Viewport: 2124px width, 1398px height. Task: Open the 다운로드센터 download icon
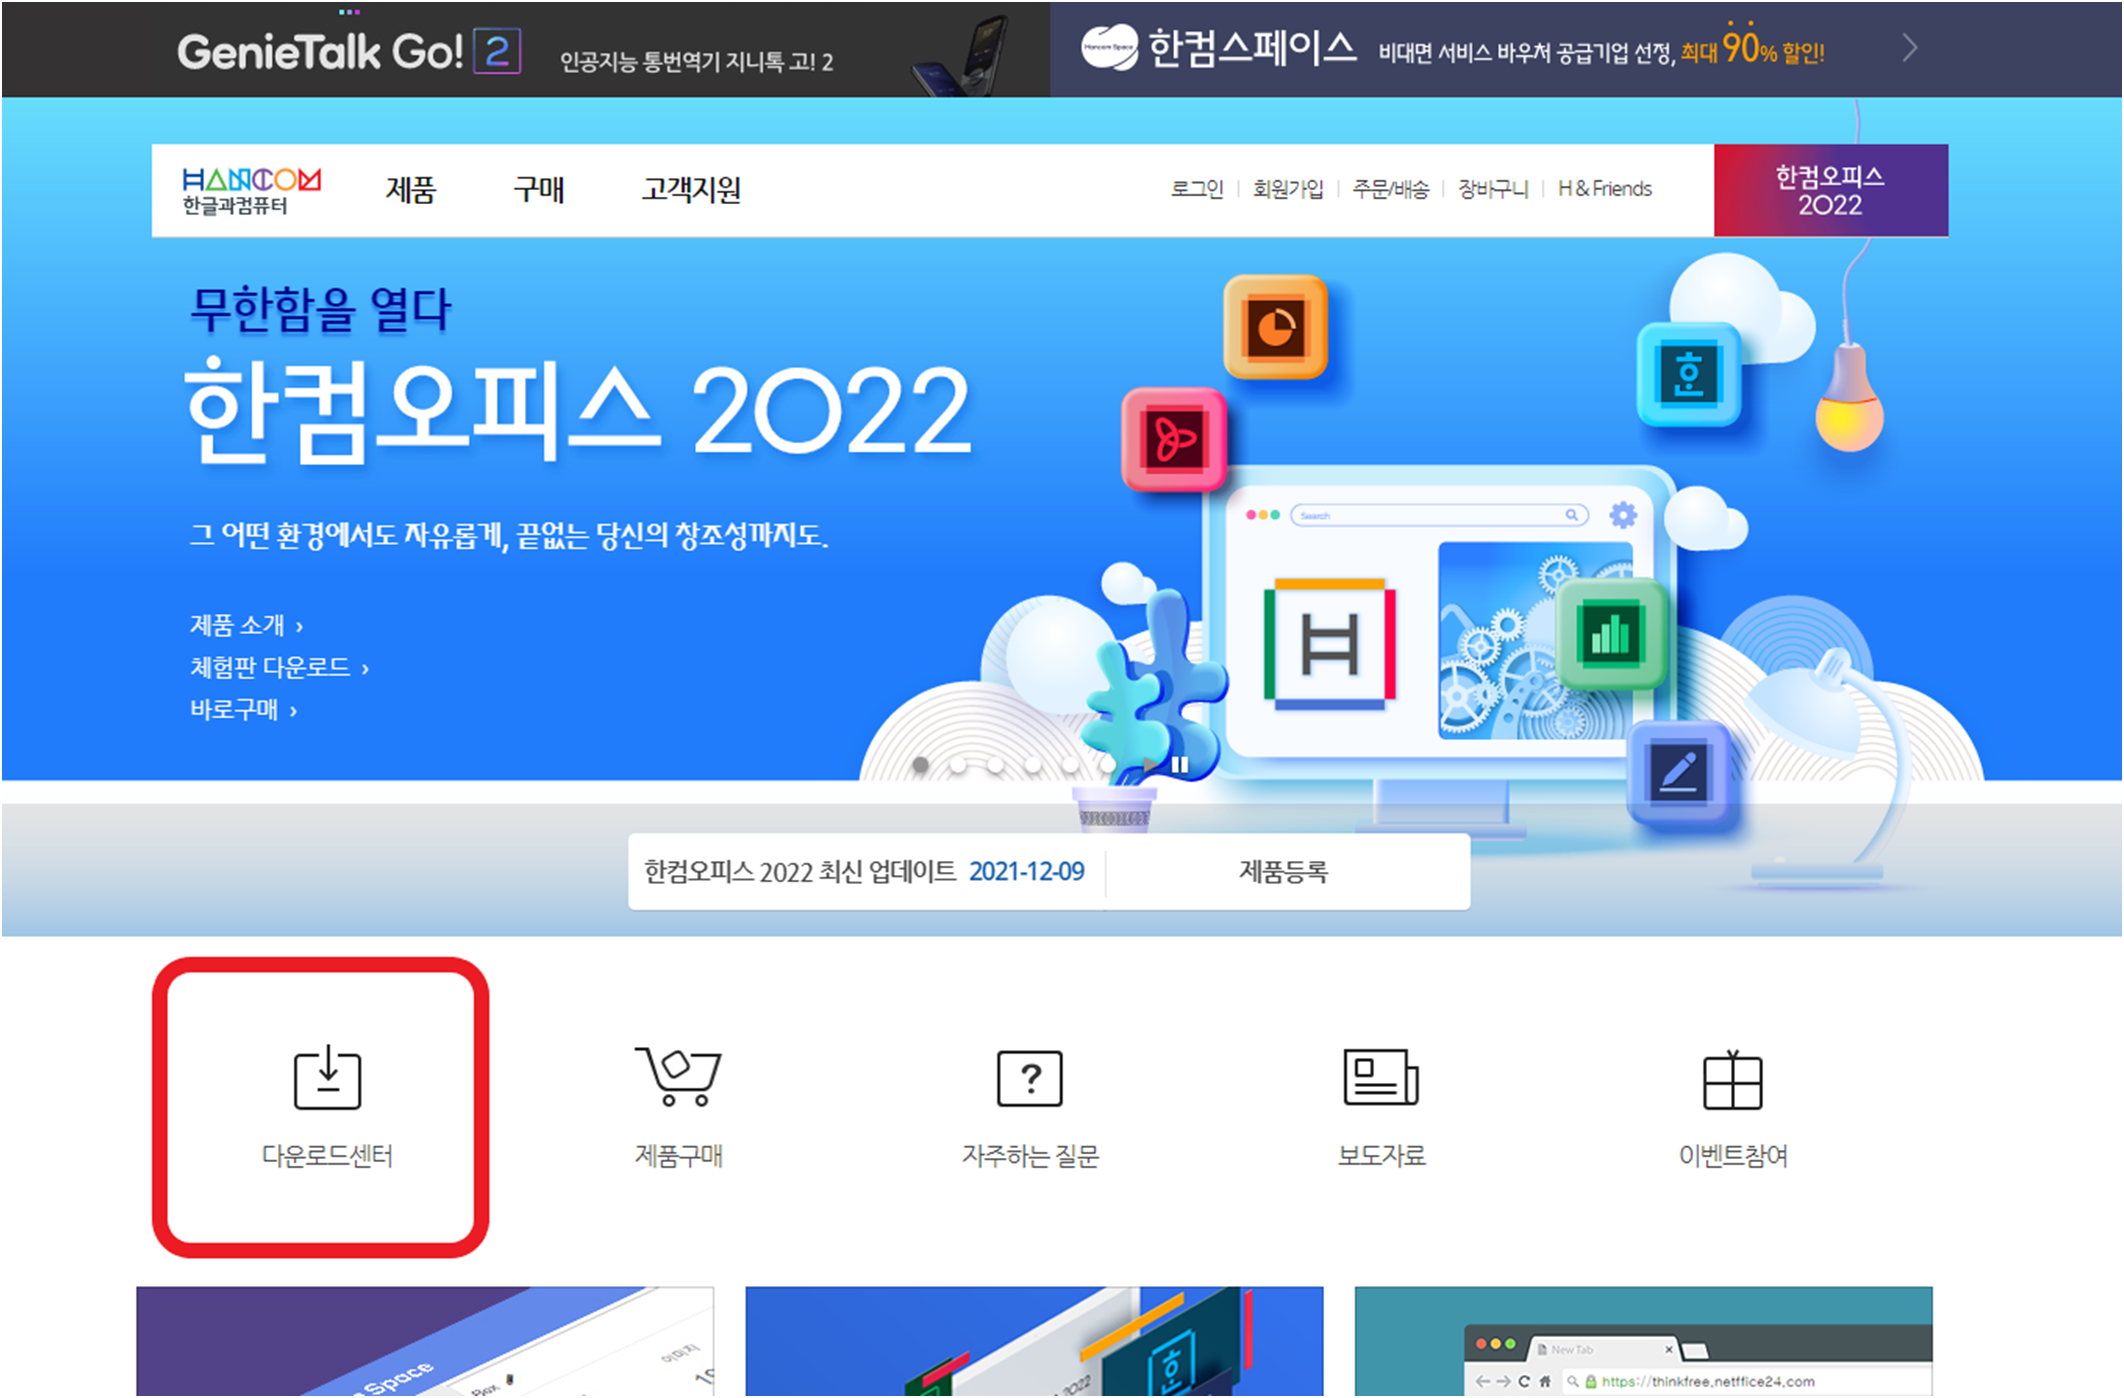pyautogui.click(x=327, y=1079)
